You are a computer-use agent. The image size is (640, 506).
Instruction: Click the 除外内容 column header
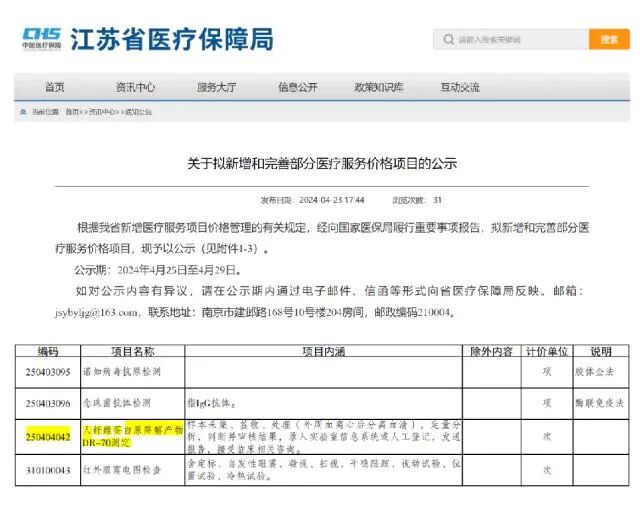click(491, 351)
